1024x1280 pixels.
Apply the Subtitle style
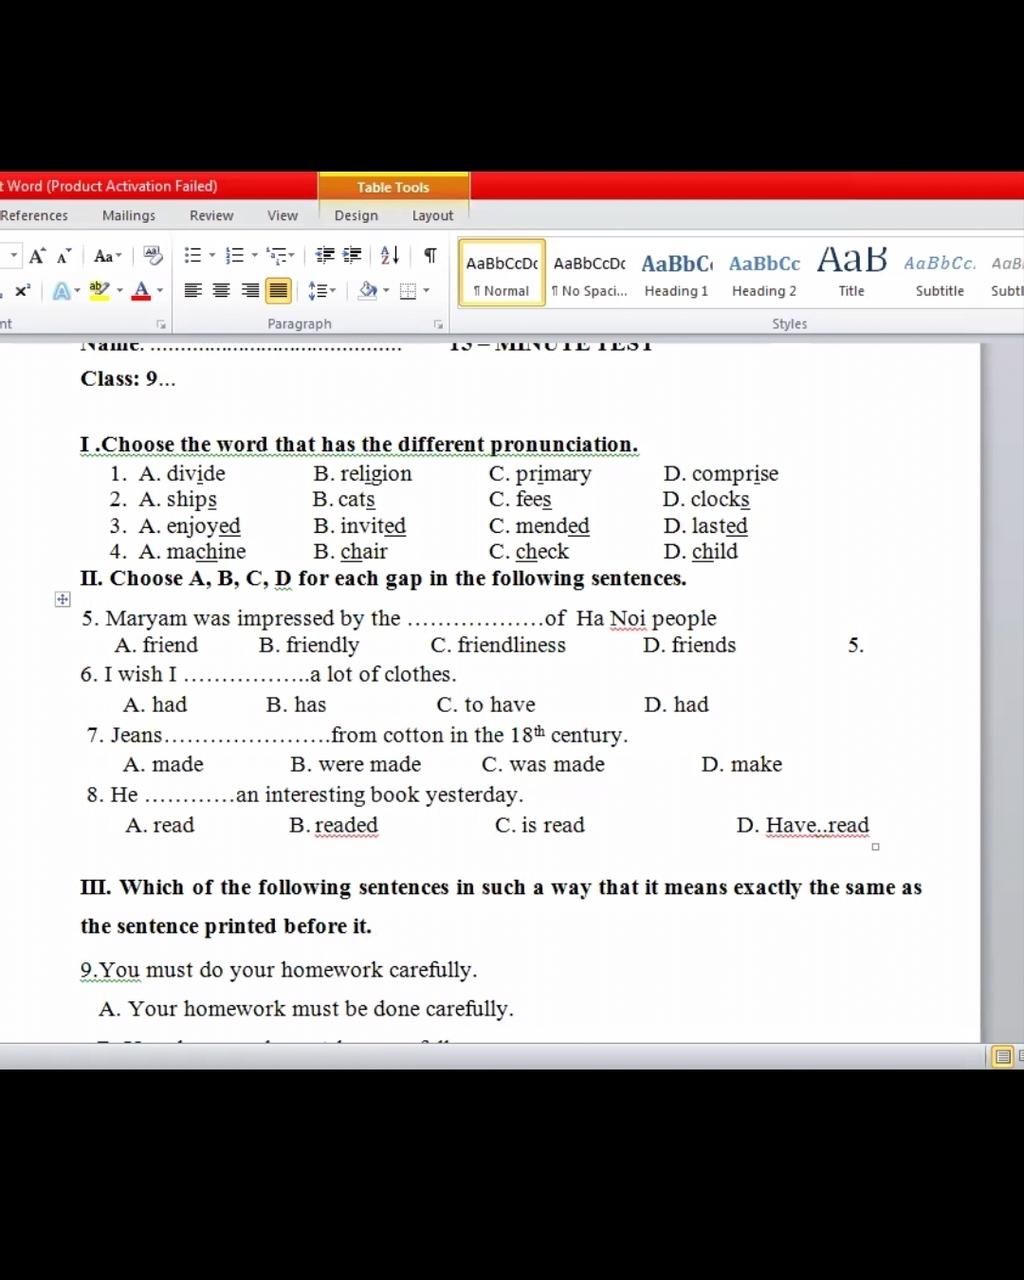tap(940, 273)
